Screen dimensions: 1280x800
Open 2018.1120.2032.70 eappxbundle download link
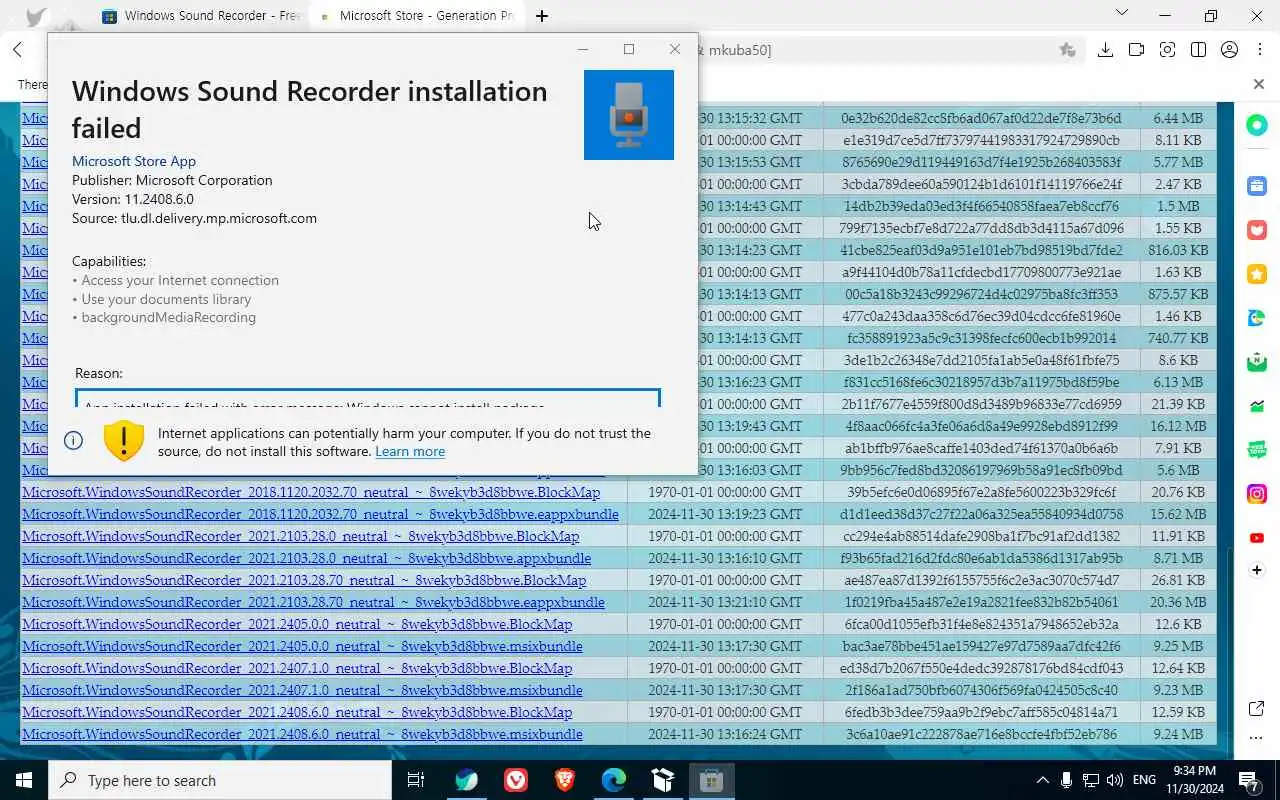click(x=320, y=514)
